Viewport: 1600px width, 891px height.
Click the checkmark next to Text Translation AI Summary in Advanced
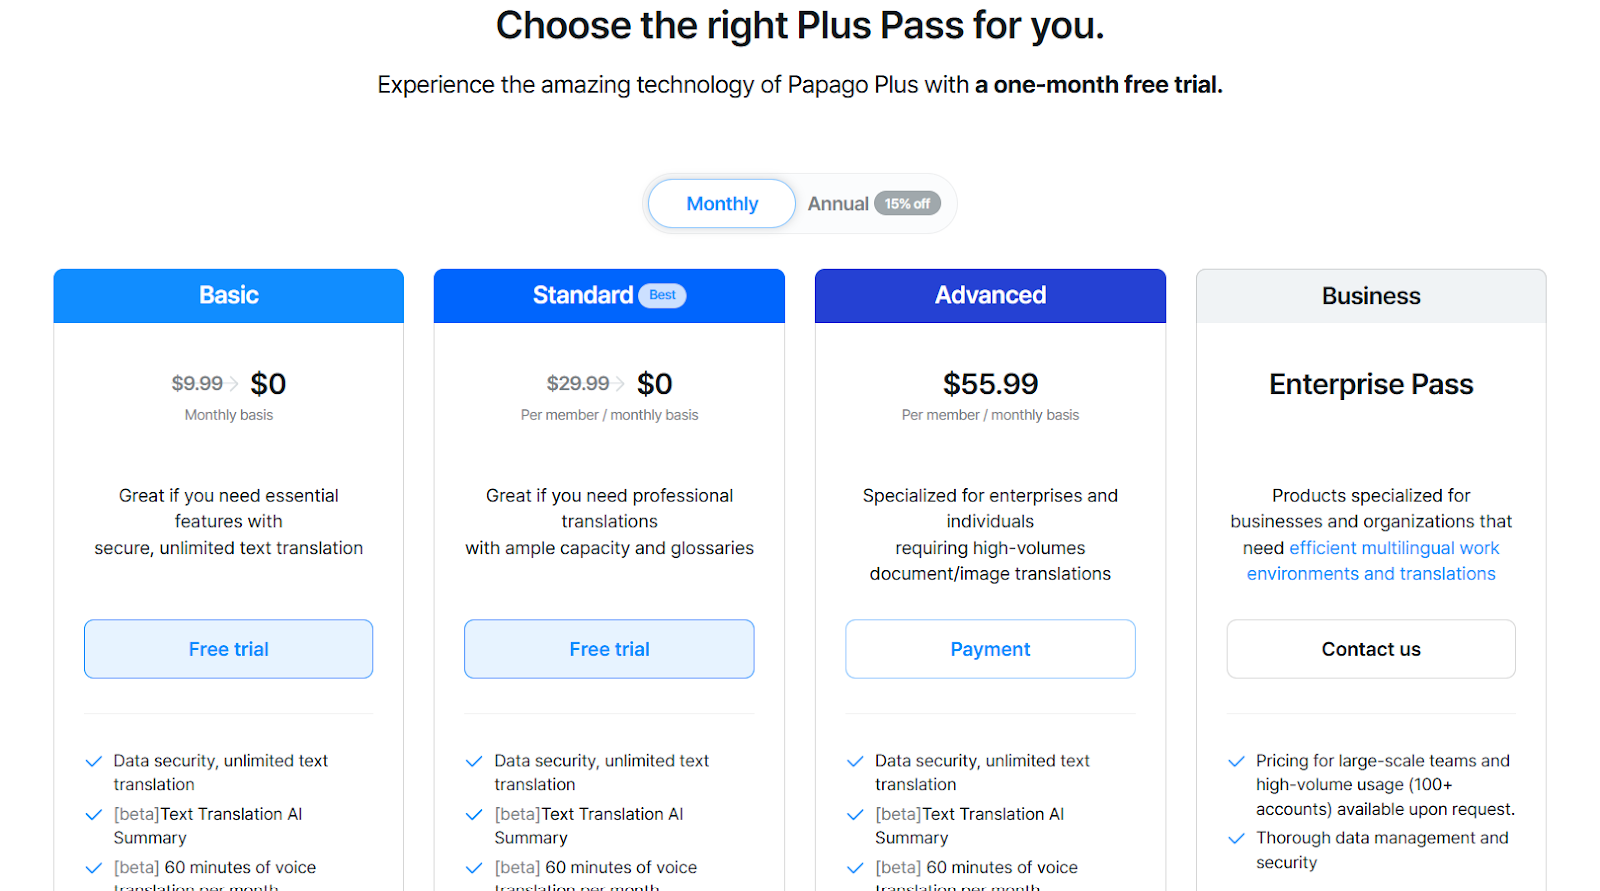pyautogui.click(x=854, y=814)
